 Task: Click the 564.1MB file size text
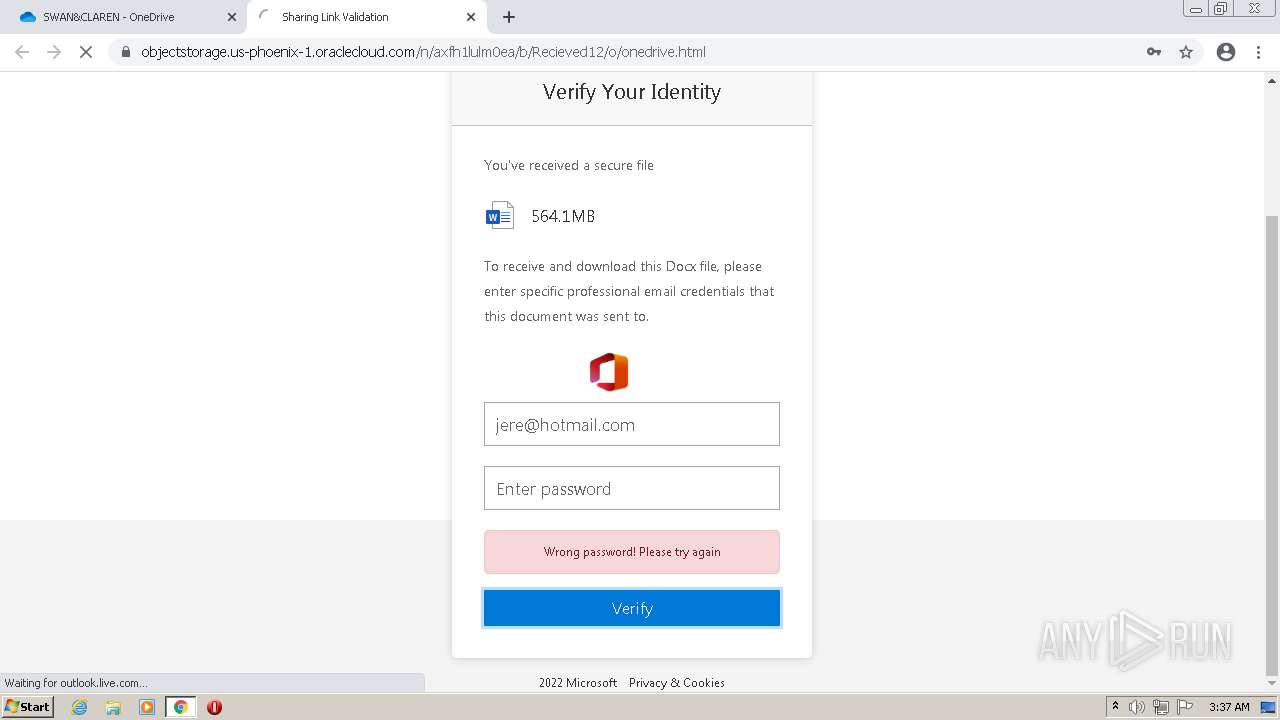[563, 216]
